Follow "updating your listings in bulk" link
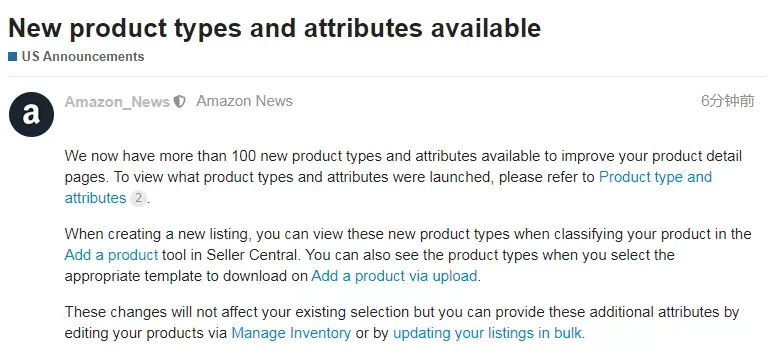Viewport: 773px width, 361px height. 487,333
